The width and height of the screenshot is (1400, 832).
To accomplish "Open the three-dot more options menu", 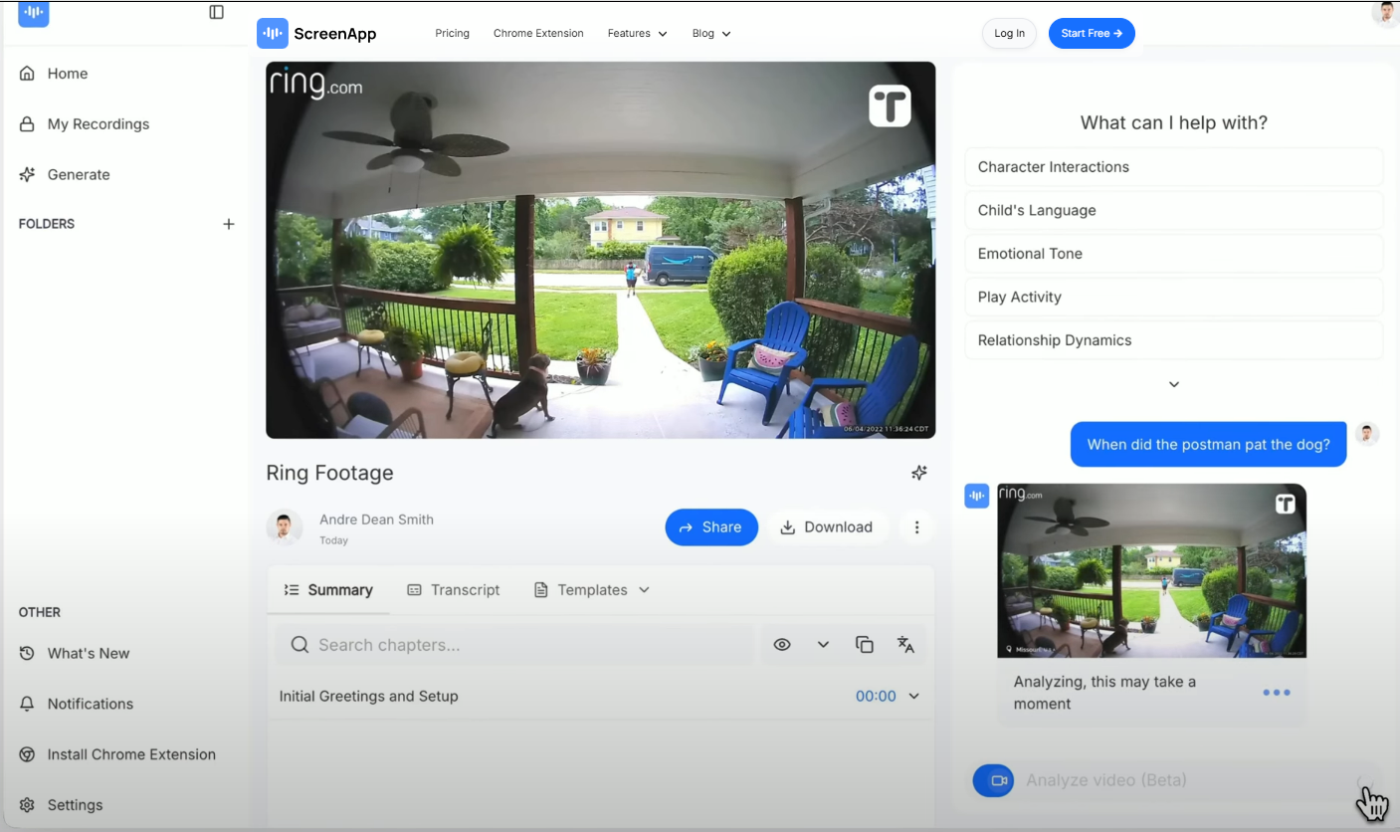I will (916, 527).
